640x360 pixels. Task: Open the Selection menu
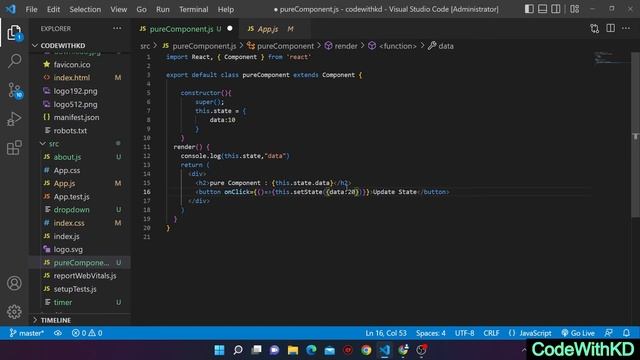(x=85, y=9)
